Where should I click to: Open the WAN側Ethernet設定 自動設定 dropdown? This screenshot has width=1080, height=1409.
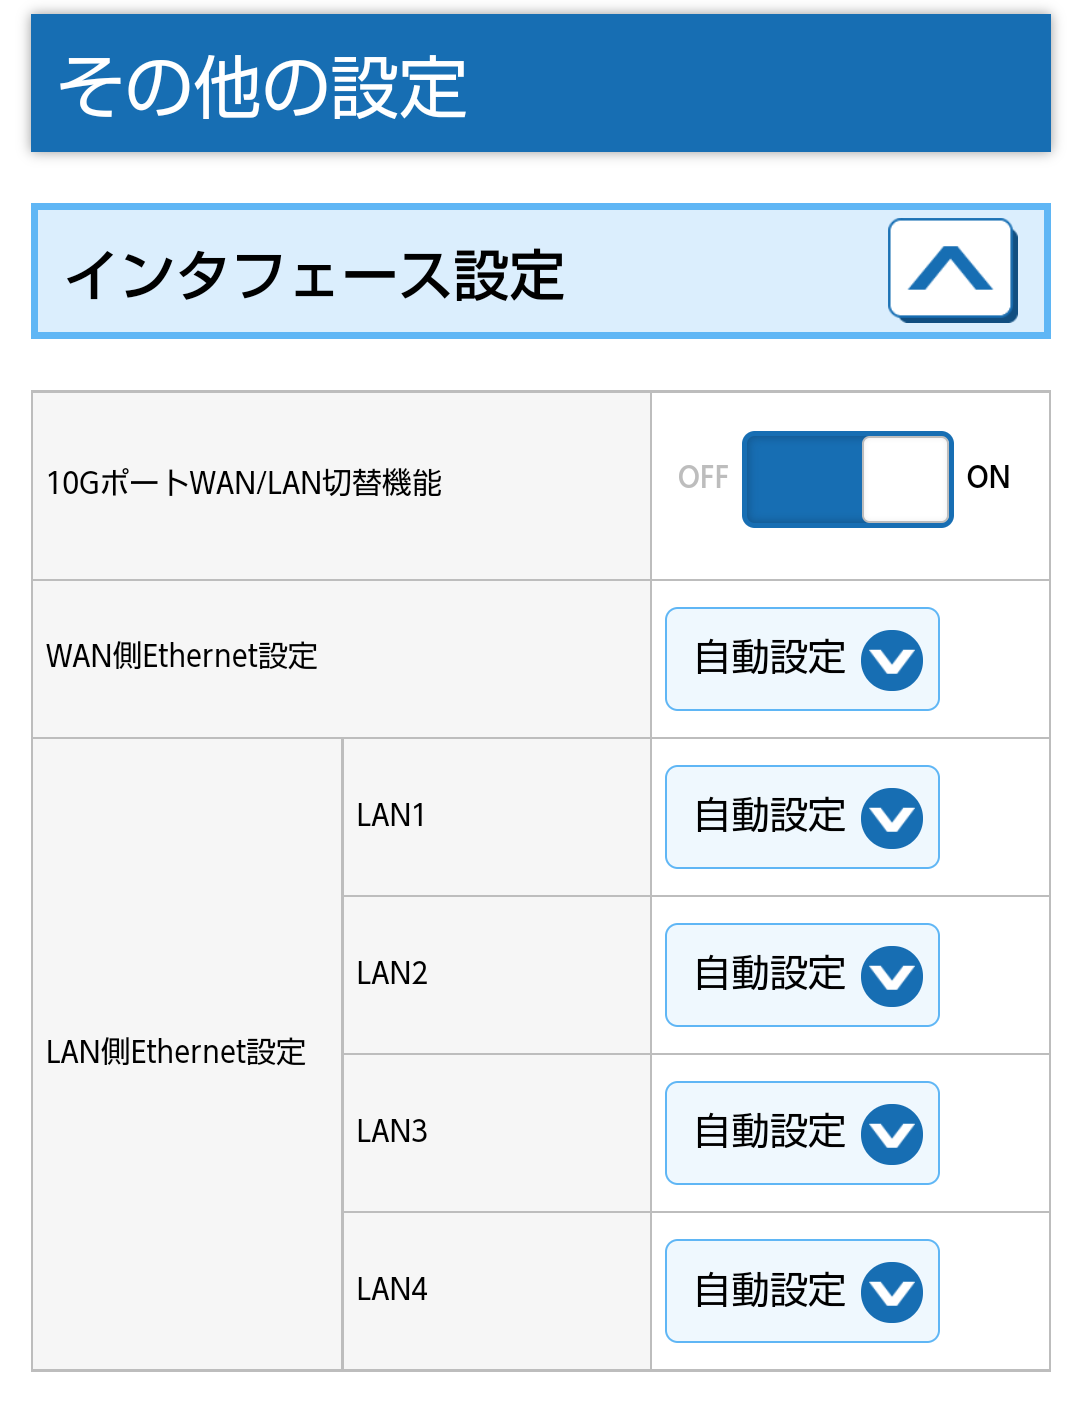tap(770, 659)
